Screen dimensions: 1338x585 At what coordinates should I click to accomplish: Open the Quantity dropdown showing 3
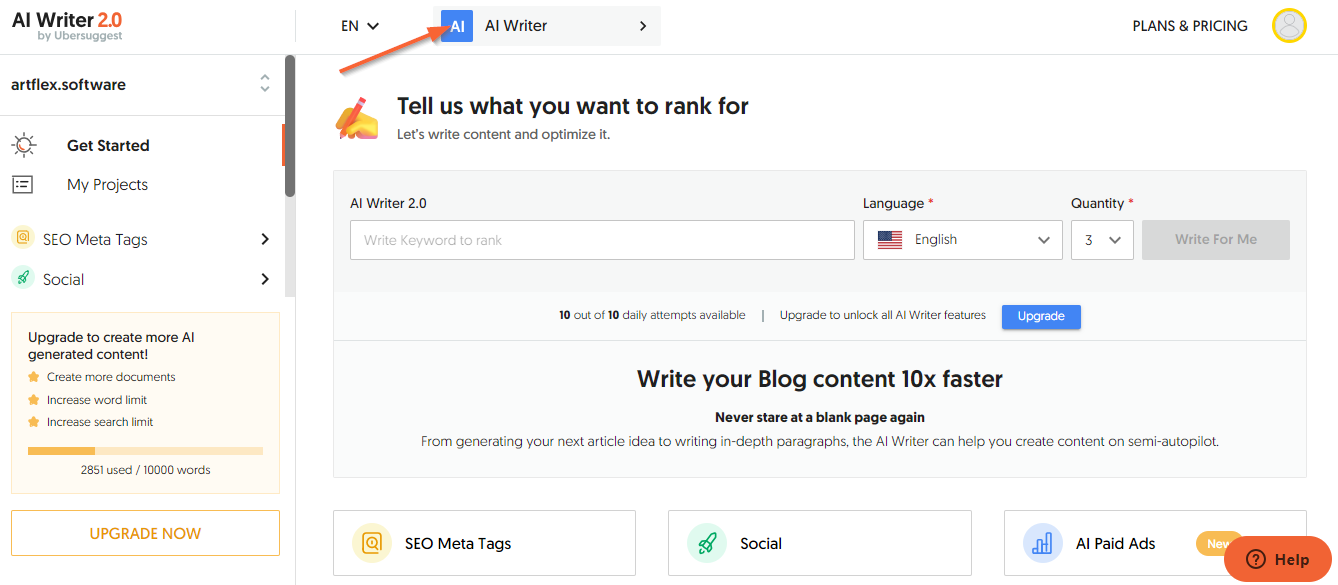click(1102, 240)
